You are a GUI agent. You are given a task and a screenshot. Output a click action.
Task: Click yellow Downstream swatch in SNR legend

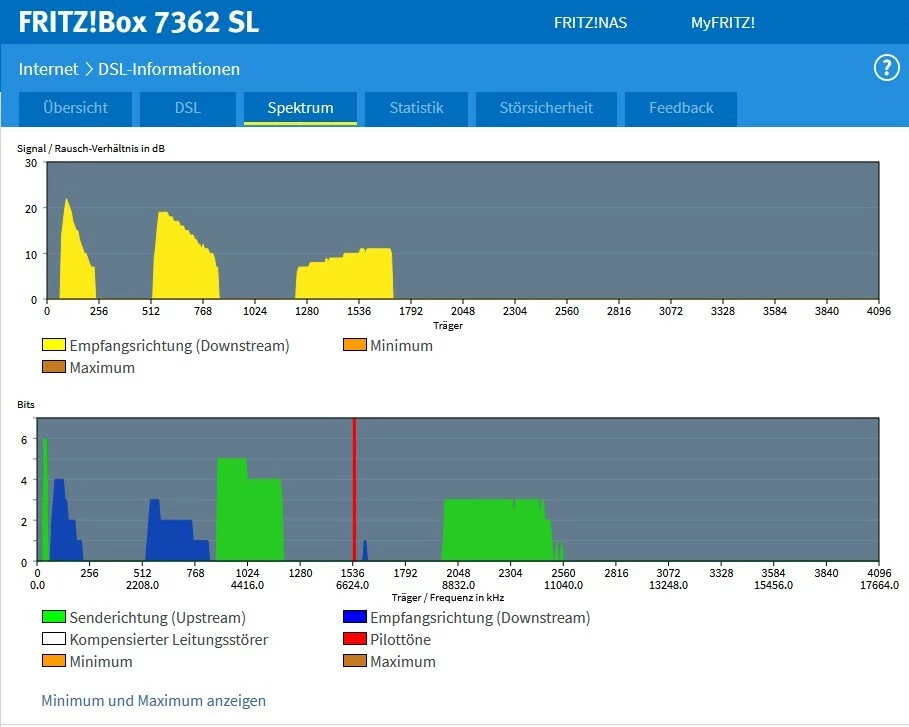point(53,345)
